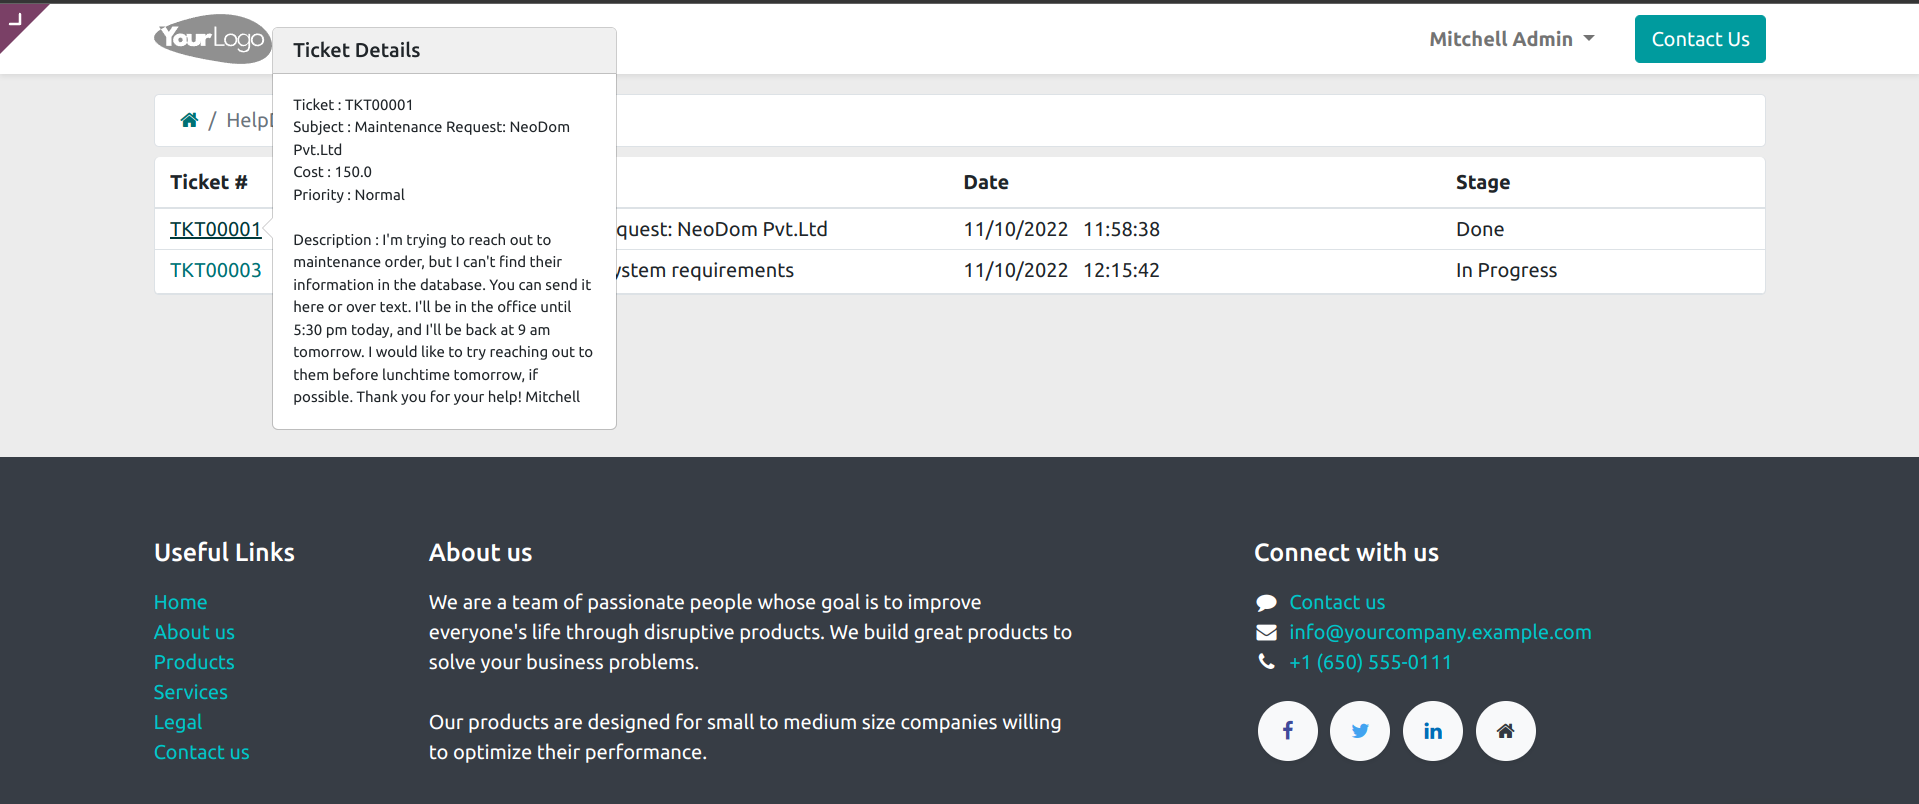Click the envelope email icon
Image resolution: width=1919 pixels, height=804 pixels.
pos(1266,633)
